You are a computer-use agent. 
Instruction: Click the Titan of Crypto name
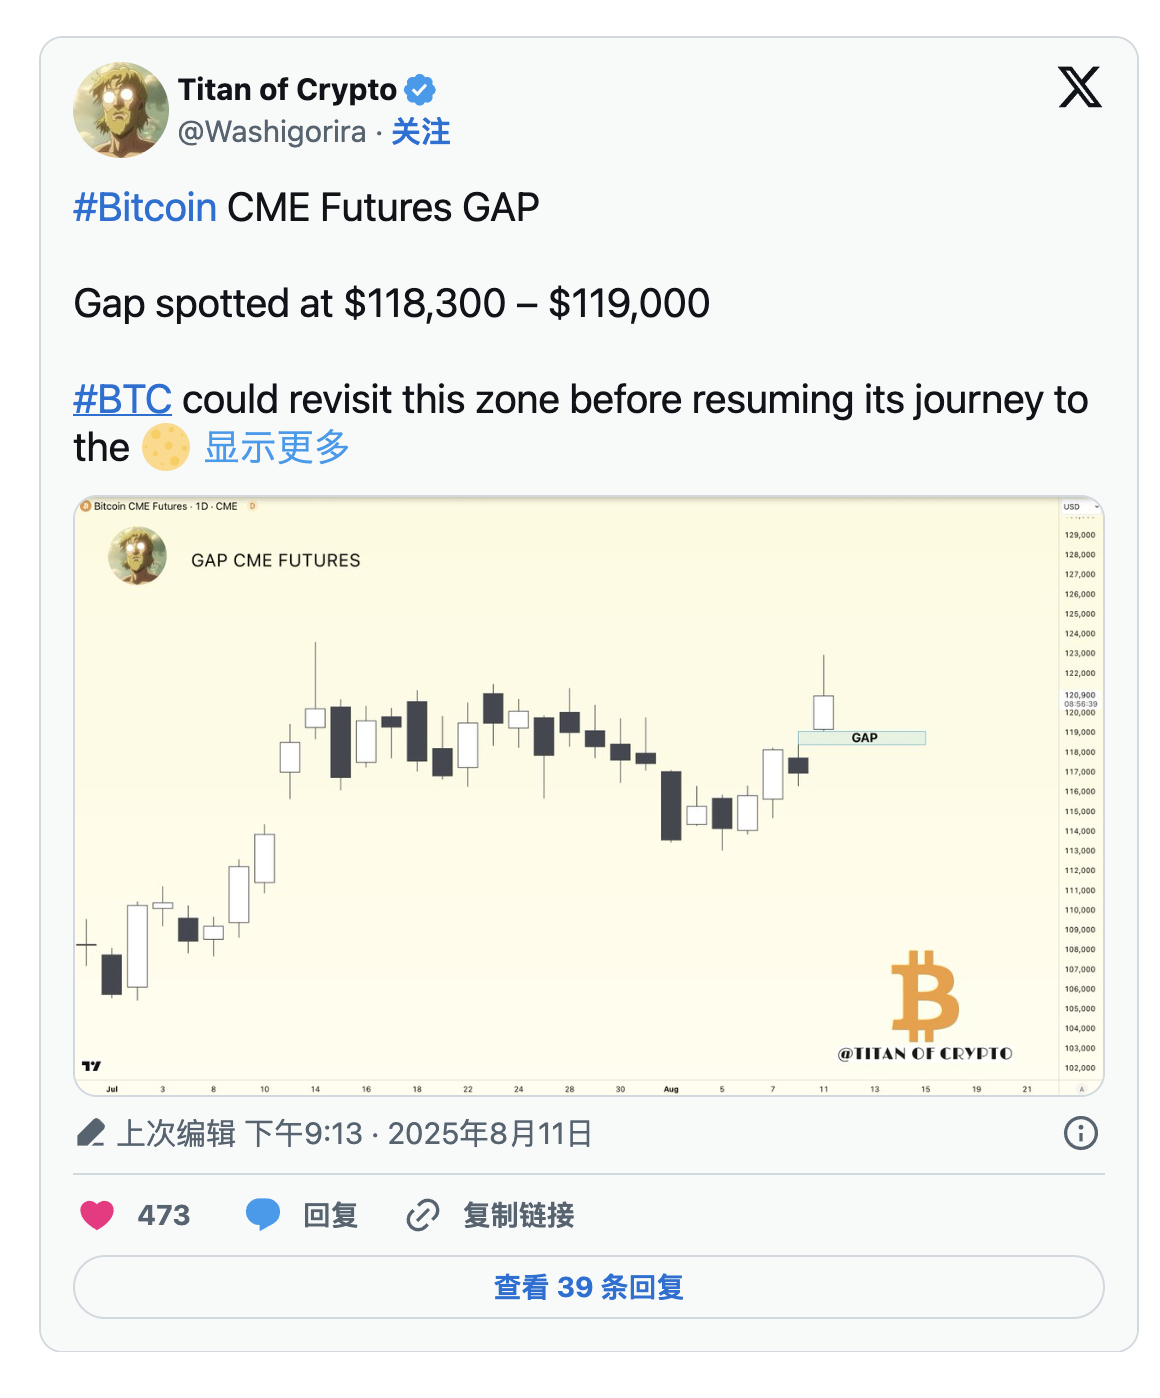click(x=287, y=90)
